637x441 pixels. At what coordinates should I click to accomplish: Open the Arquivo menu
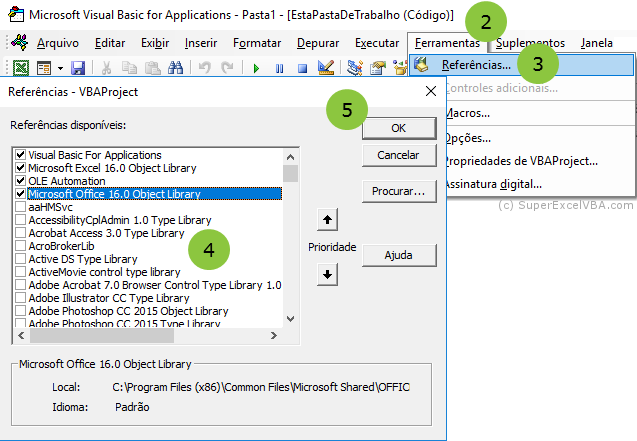(58, 43)
